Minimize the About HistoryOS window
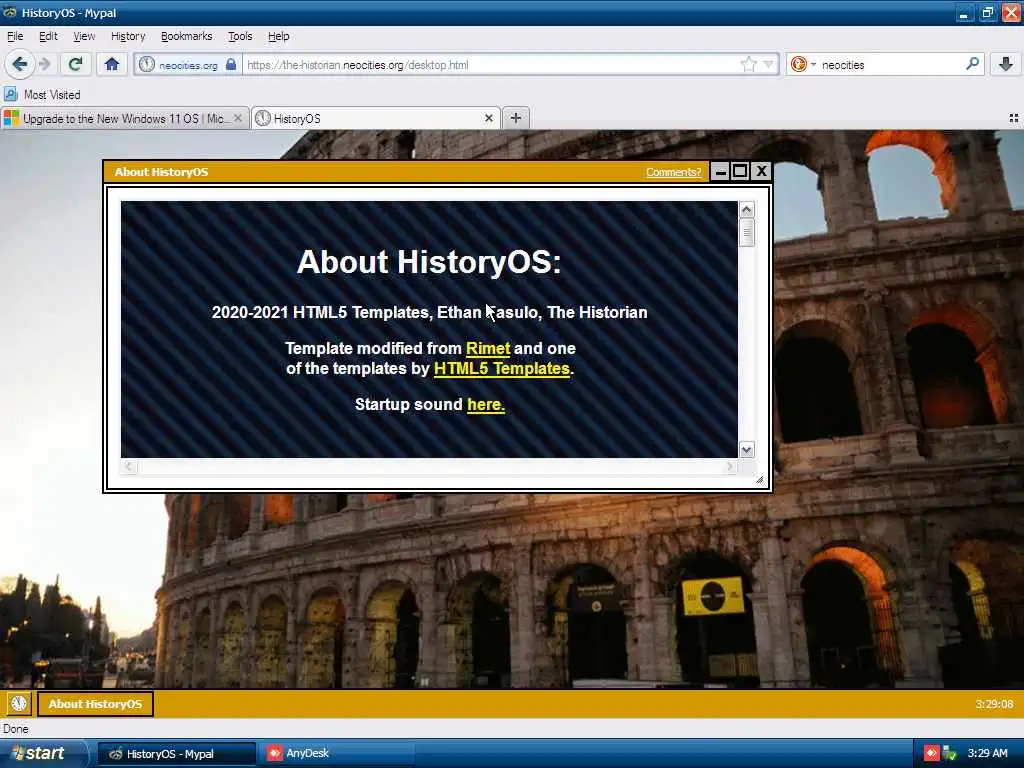Image resolution: width=1024 pixels, height=768 pixels. click(x=720, y=172)
